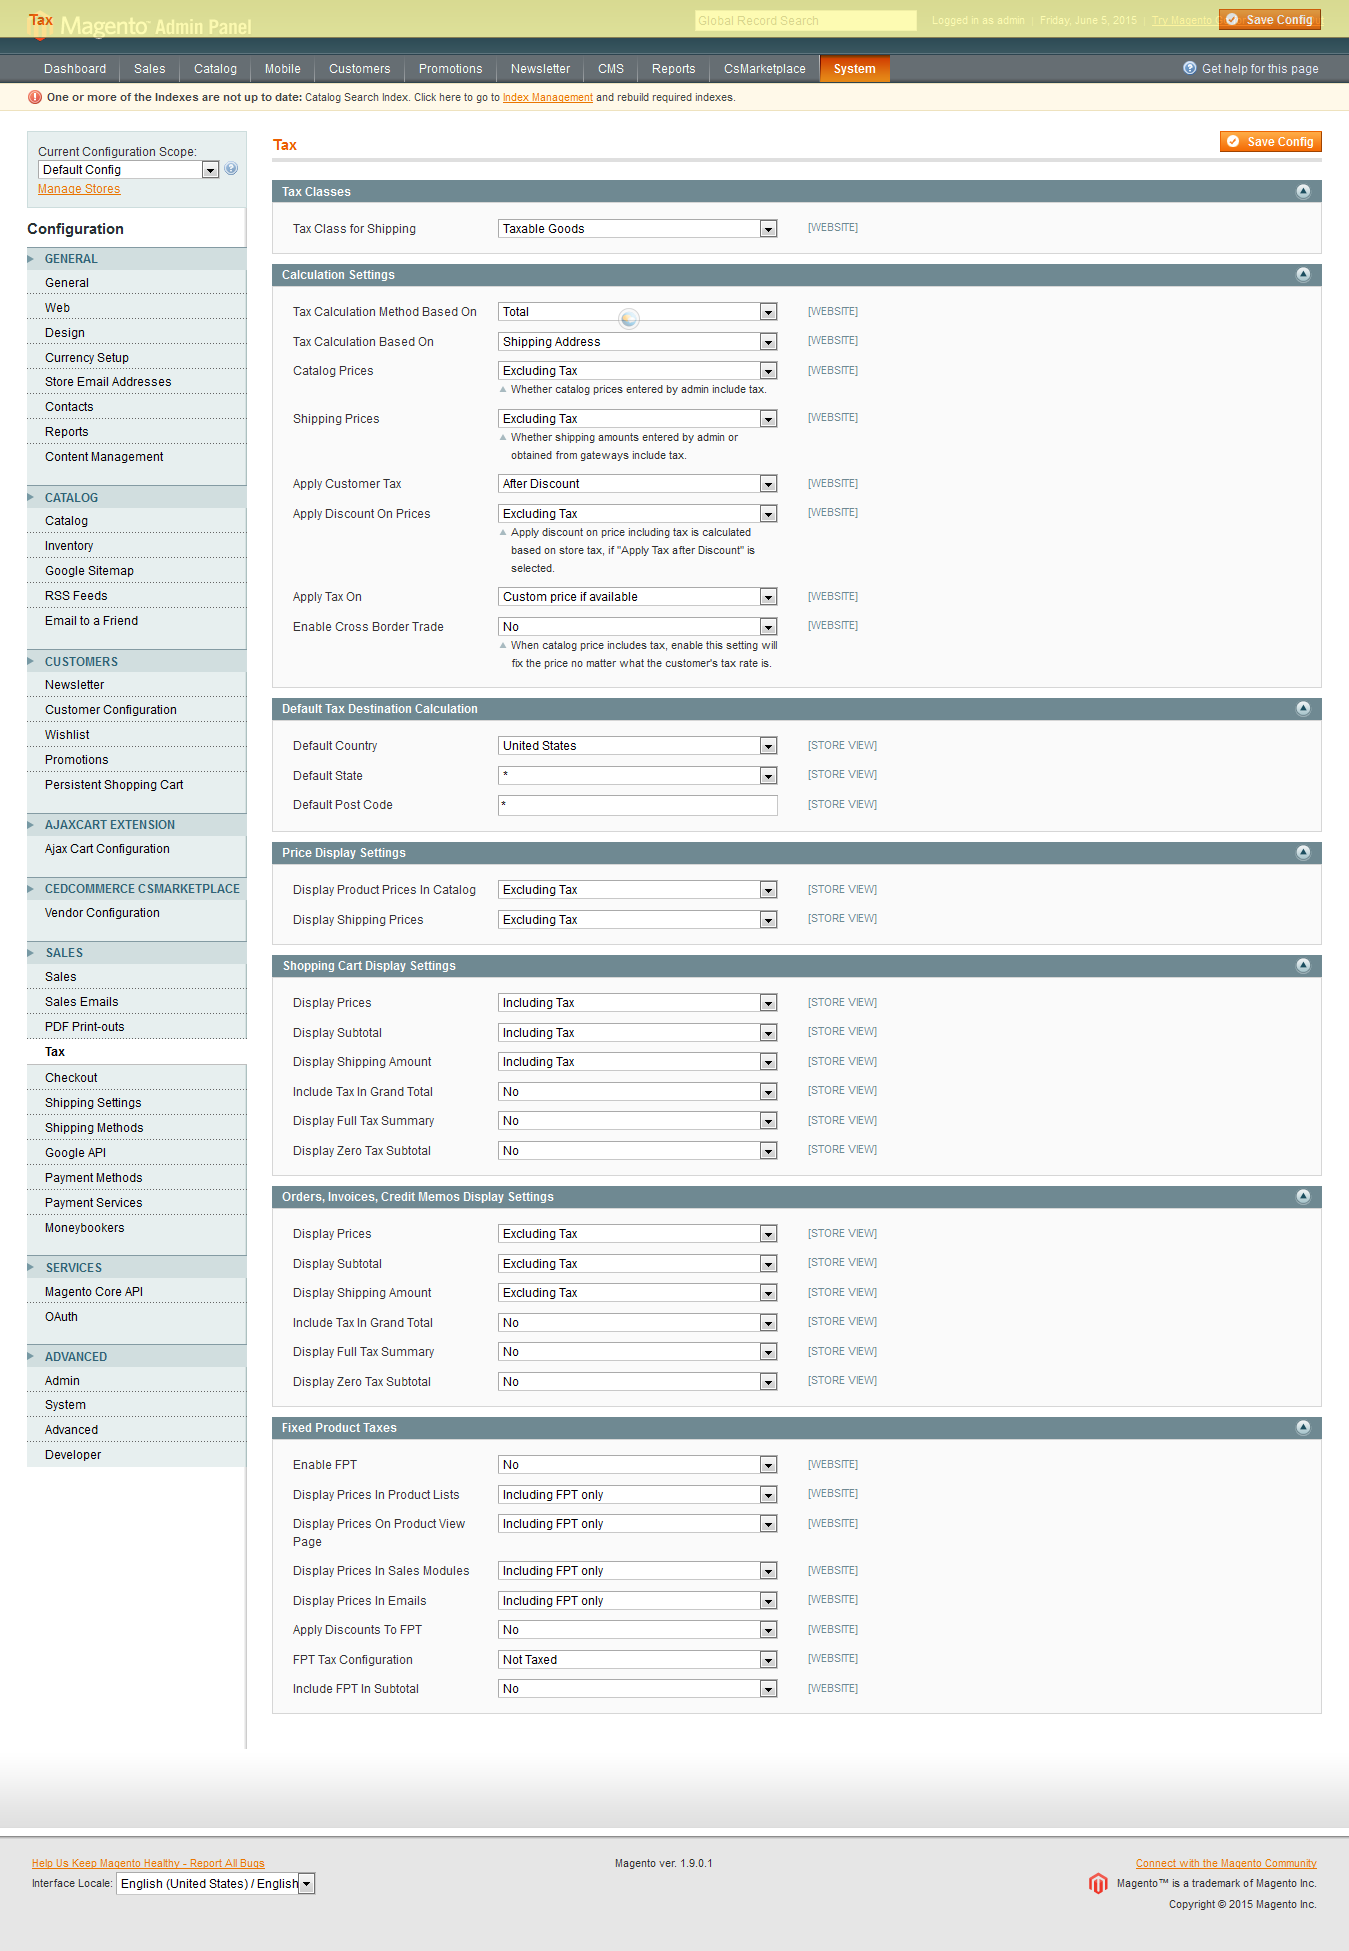Open Magento Core API in the sidebar
Viewport: 1349px width, 1951px height.
(136, 1292)
